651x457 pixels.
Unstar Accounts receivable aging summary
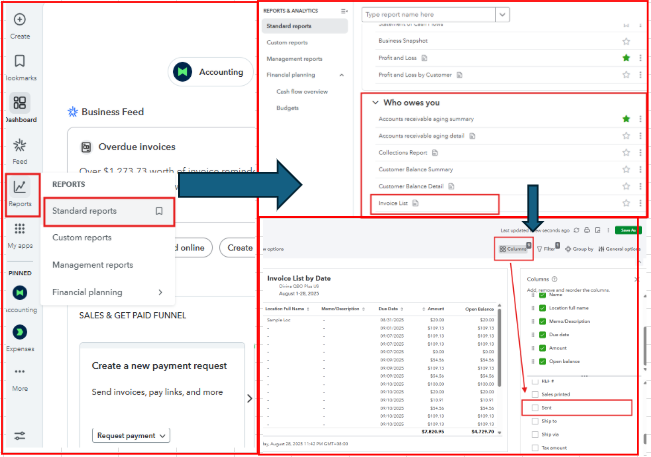(626, 119)
